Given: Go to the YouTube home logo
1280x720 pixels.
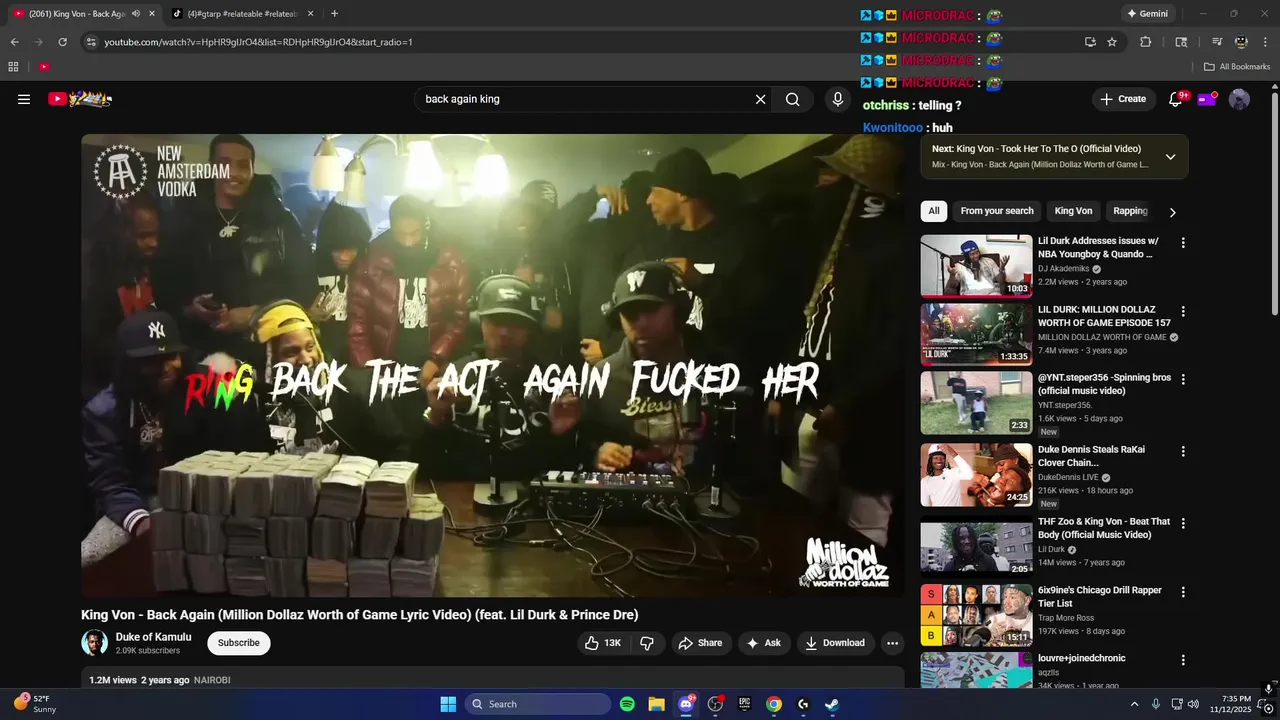Looking at the screenshot, I should pos(80,99).
